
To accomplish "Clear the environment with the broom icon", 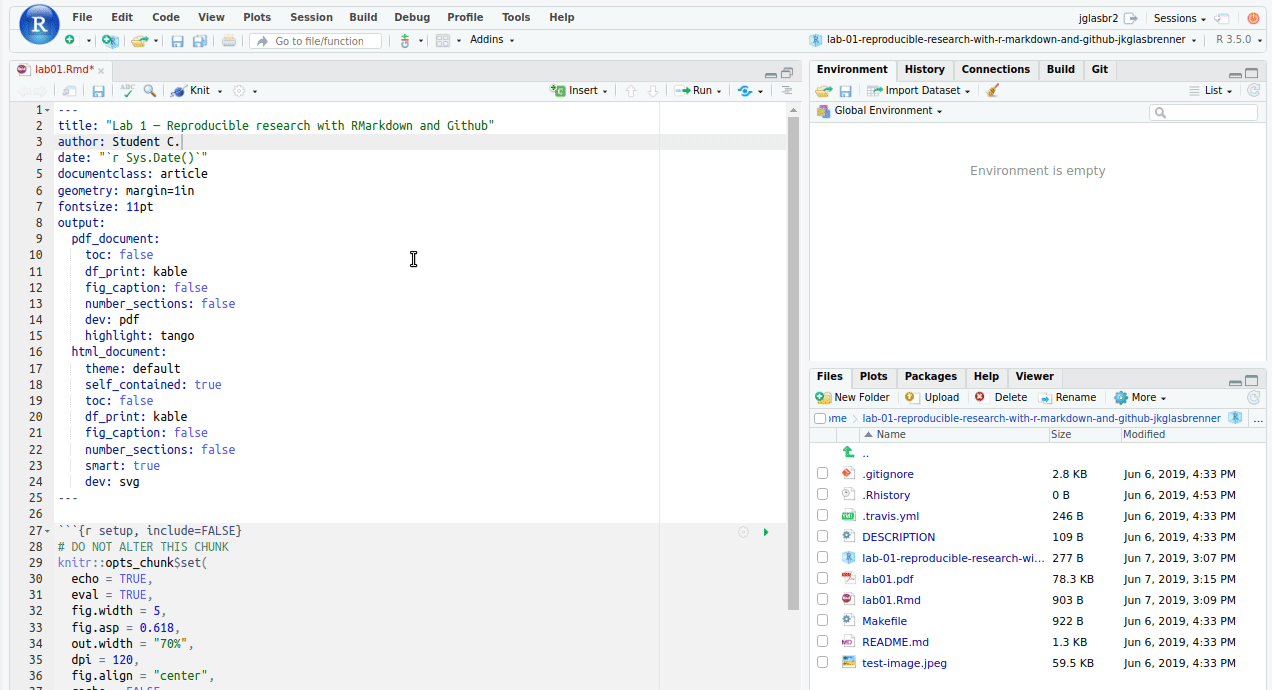I will coord(992,91).
